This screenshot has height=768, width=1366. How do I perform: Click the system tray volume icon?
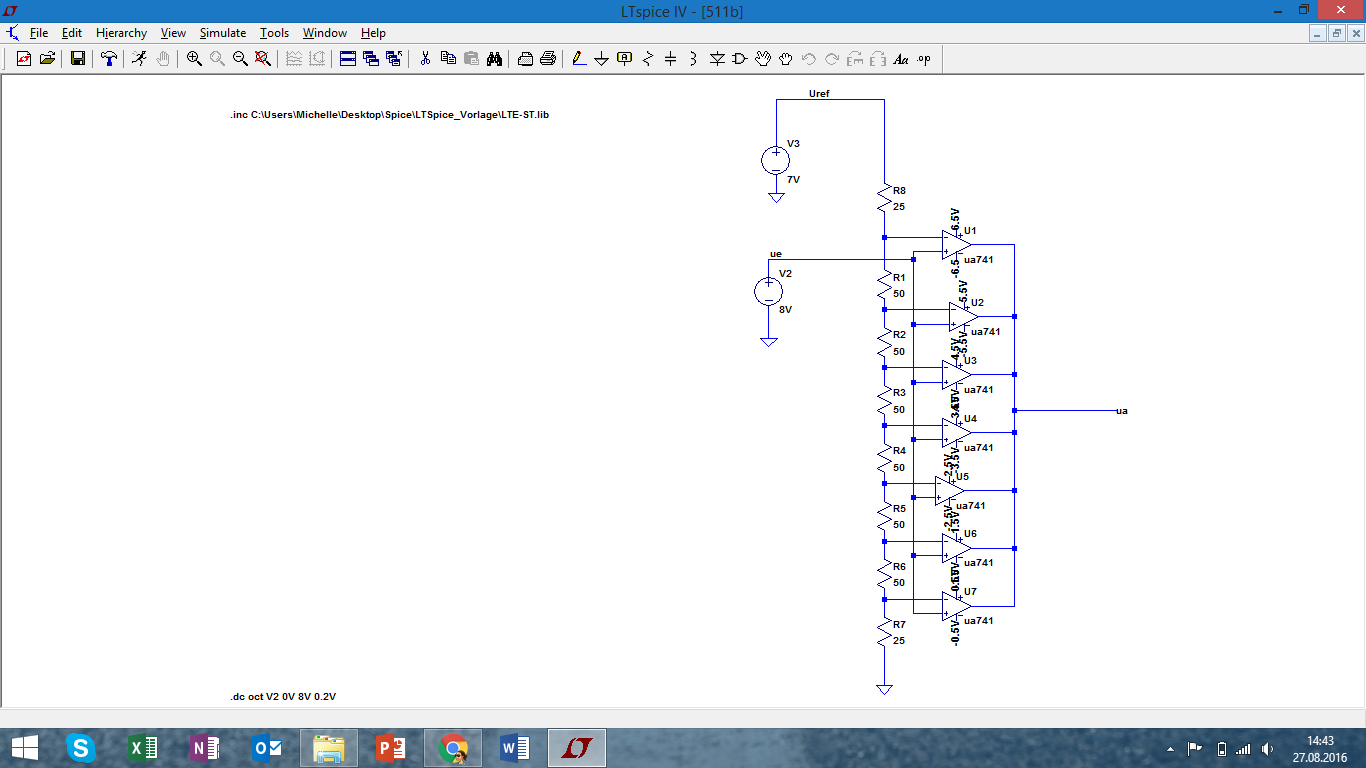point(1268,748)
